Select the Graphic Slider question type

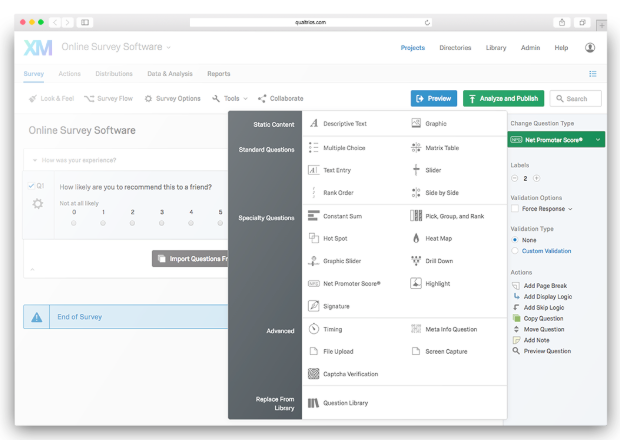tap(335, 261)
